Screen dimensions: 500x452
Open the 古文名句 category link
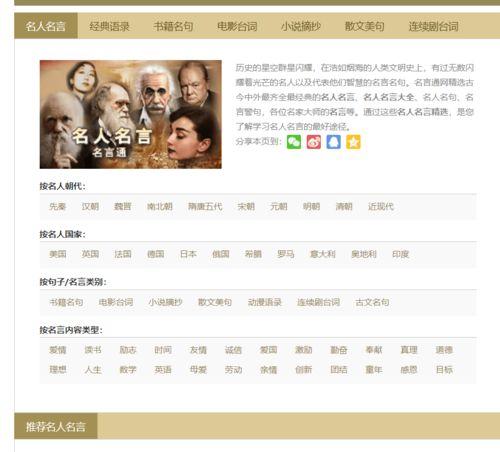click(372, 302)
